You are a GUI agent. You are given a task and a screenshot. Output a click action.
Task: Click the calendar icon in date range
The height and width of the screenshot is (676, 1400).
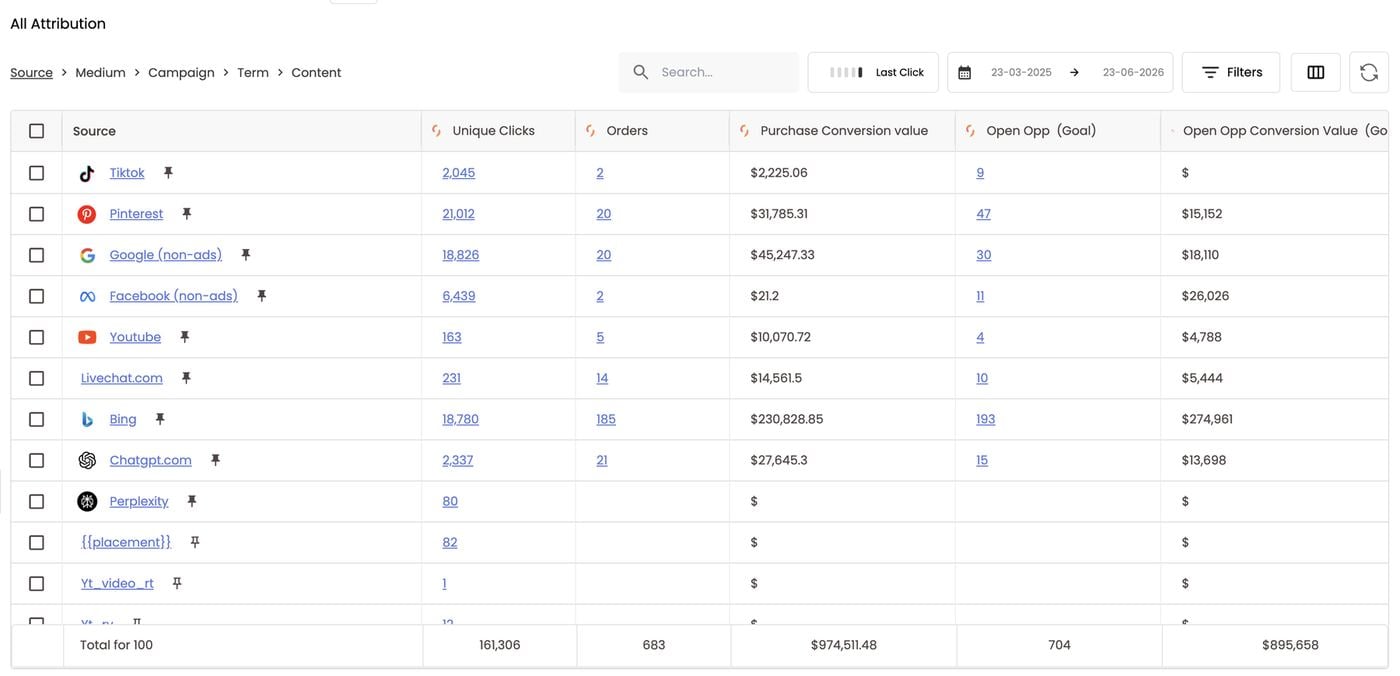965,73
